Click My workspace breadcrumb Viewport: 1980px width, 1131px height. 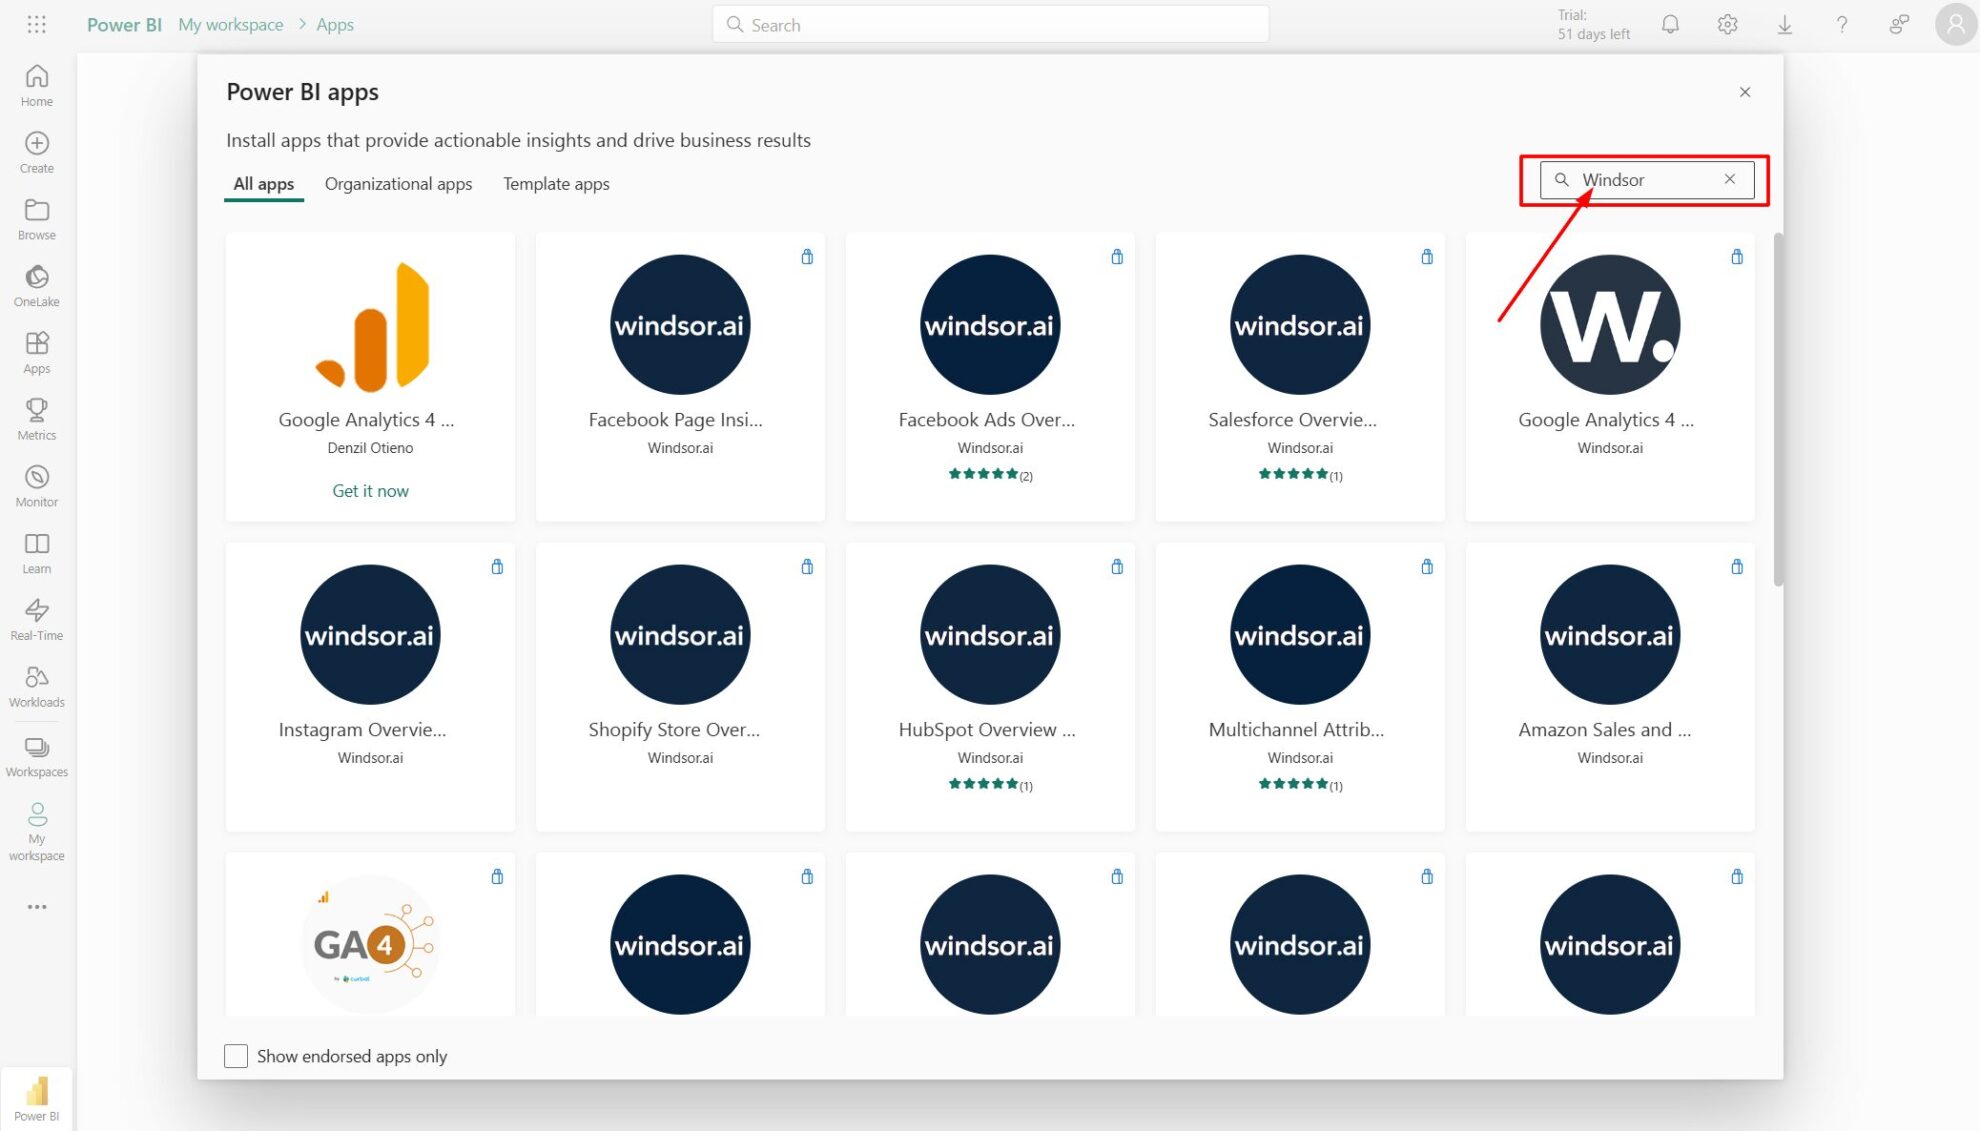coord(231,25)
